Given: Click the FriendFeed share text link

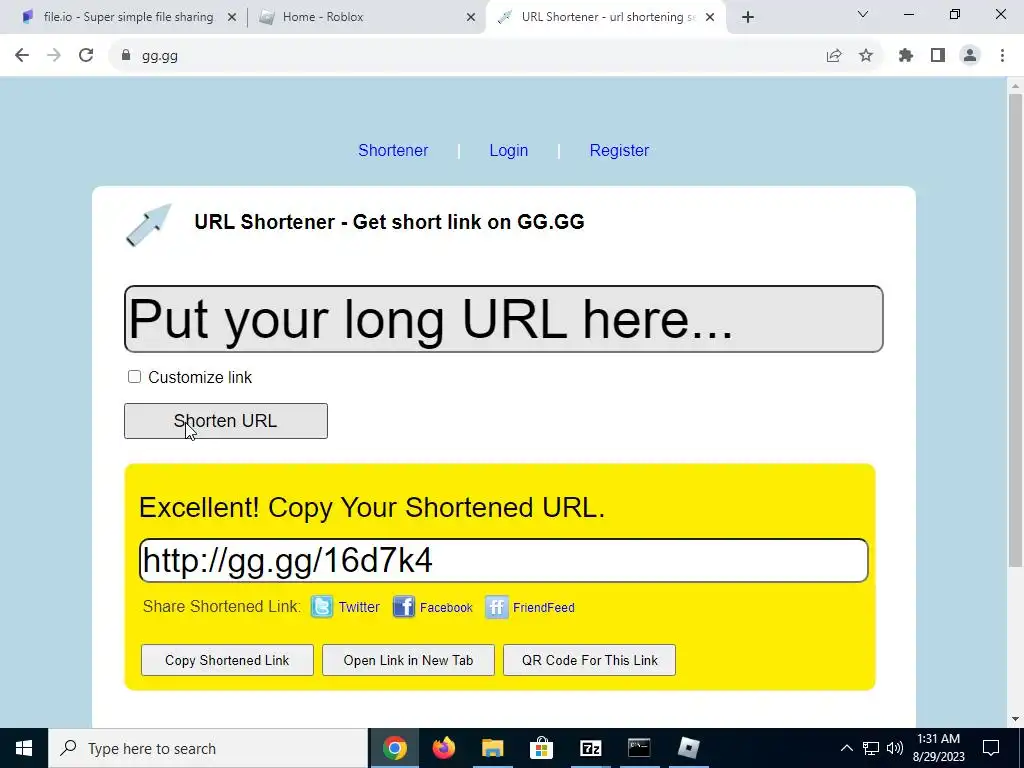Looking at the screenshot, I should (543, 607).
